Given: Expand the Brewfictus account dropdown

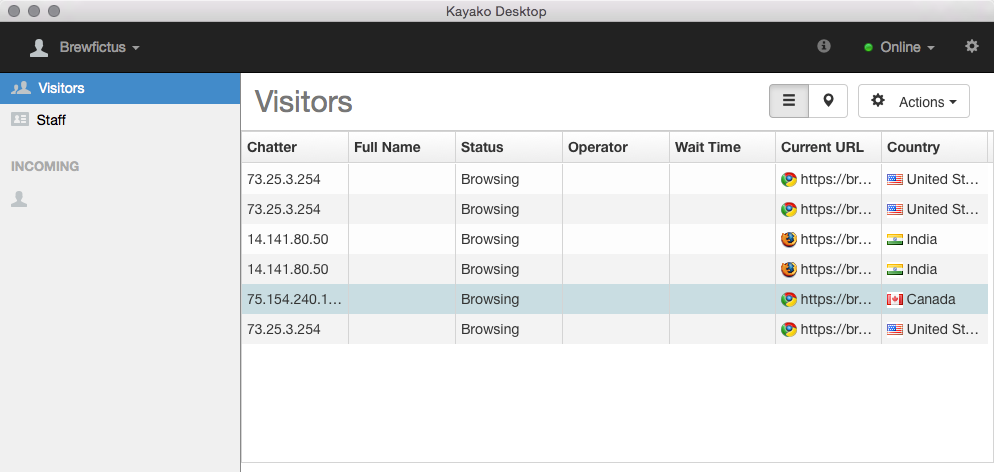Looking at the screenshot, I should pyautogui.click(x=99, y=48).
